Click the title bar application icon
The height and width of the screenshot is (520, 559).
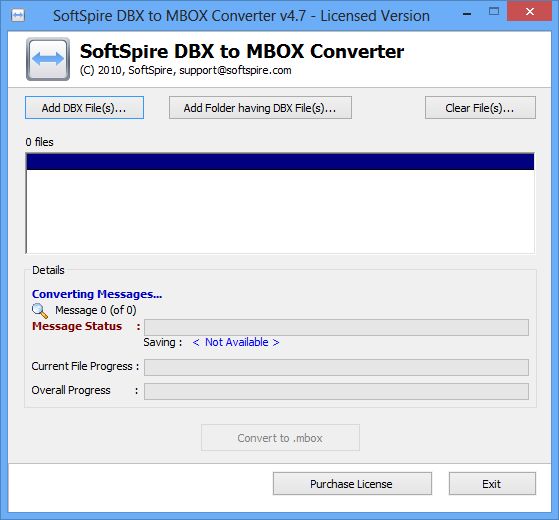[x=18, y=15]
